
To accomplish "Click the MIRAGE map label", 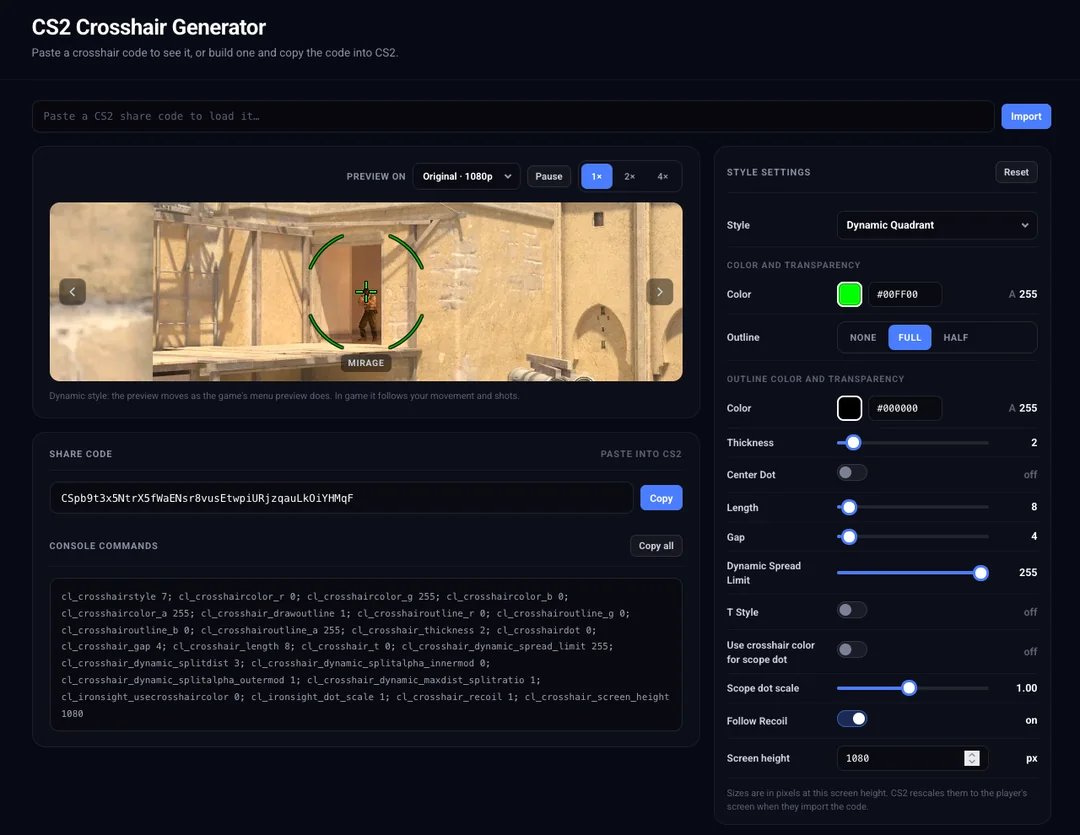I will (366, 363).
